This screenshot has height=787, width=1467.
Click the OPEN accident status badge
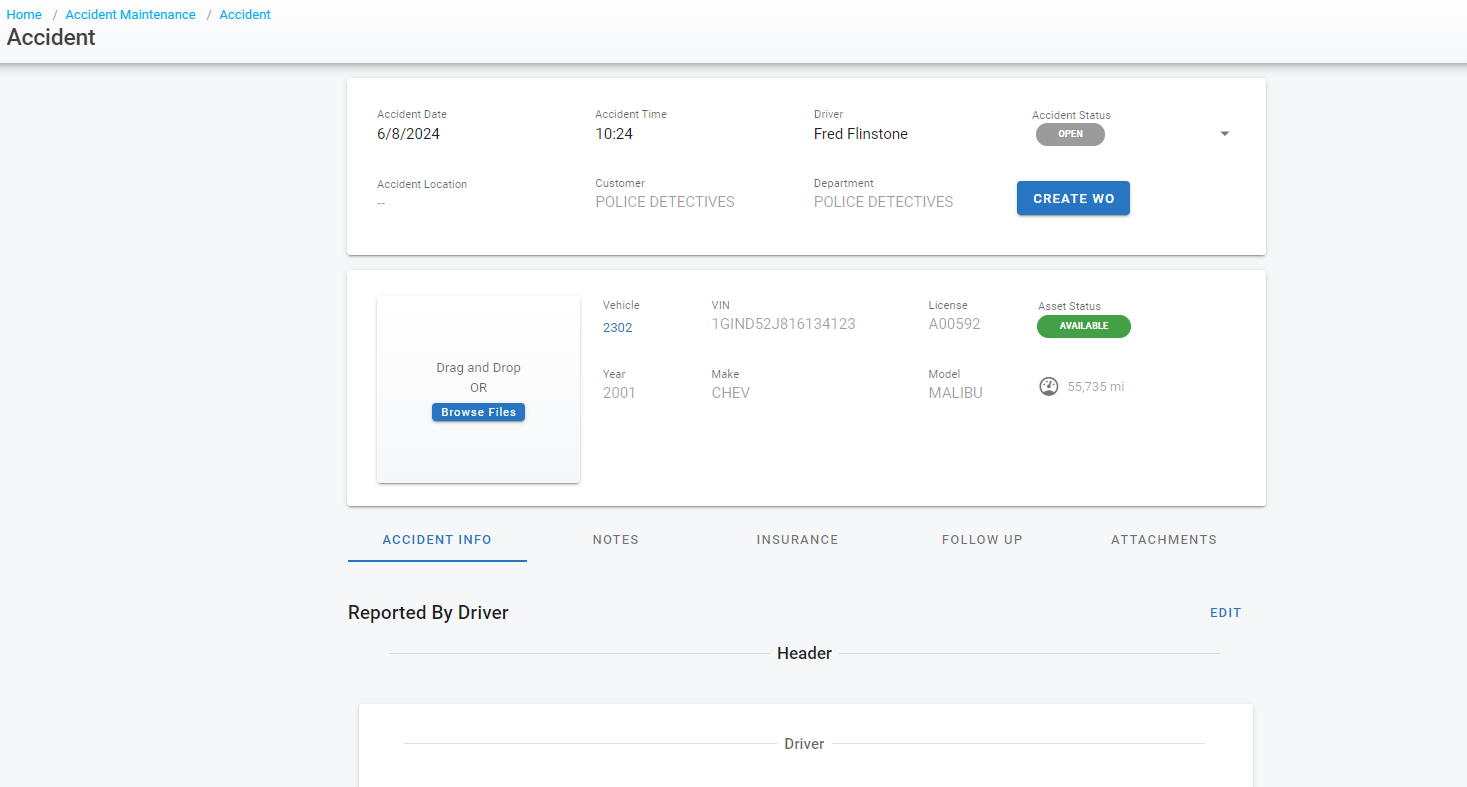[x=1070, y=134]
